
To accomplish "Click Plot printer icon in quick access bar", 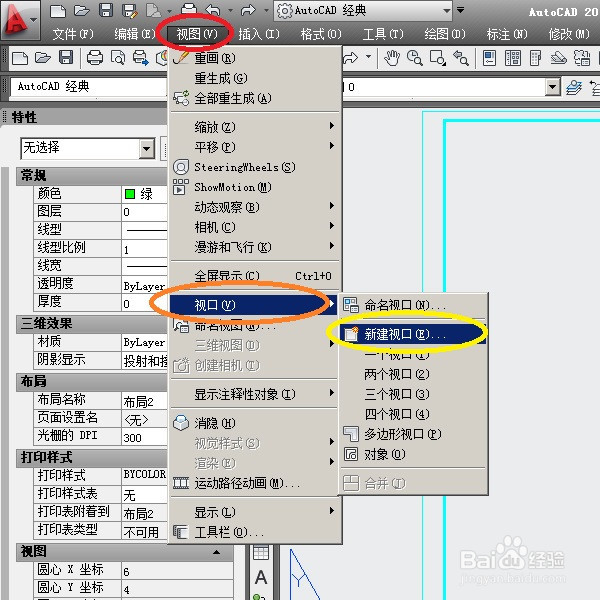I will [x=189, y=9].
